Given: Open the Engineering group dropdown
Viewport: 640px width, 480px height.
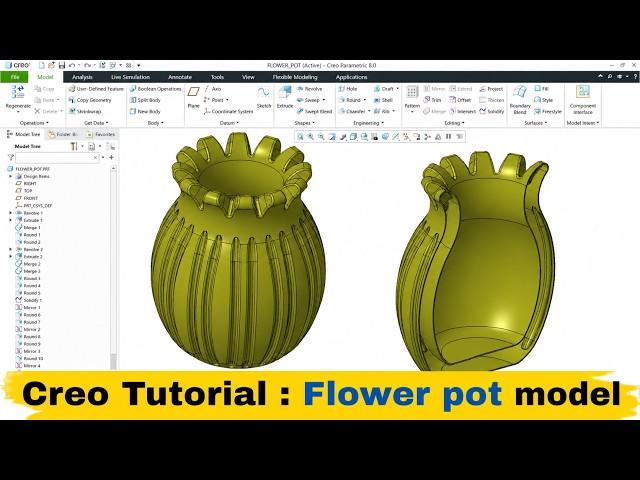Looking at the screenshot, I should click(x=369, y=123).
